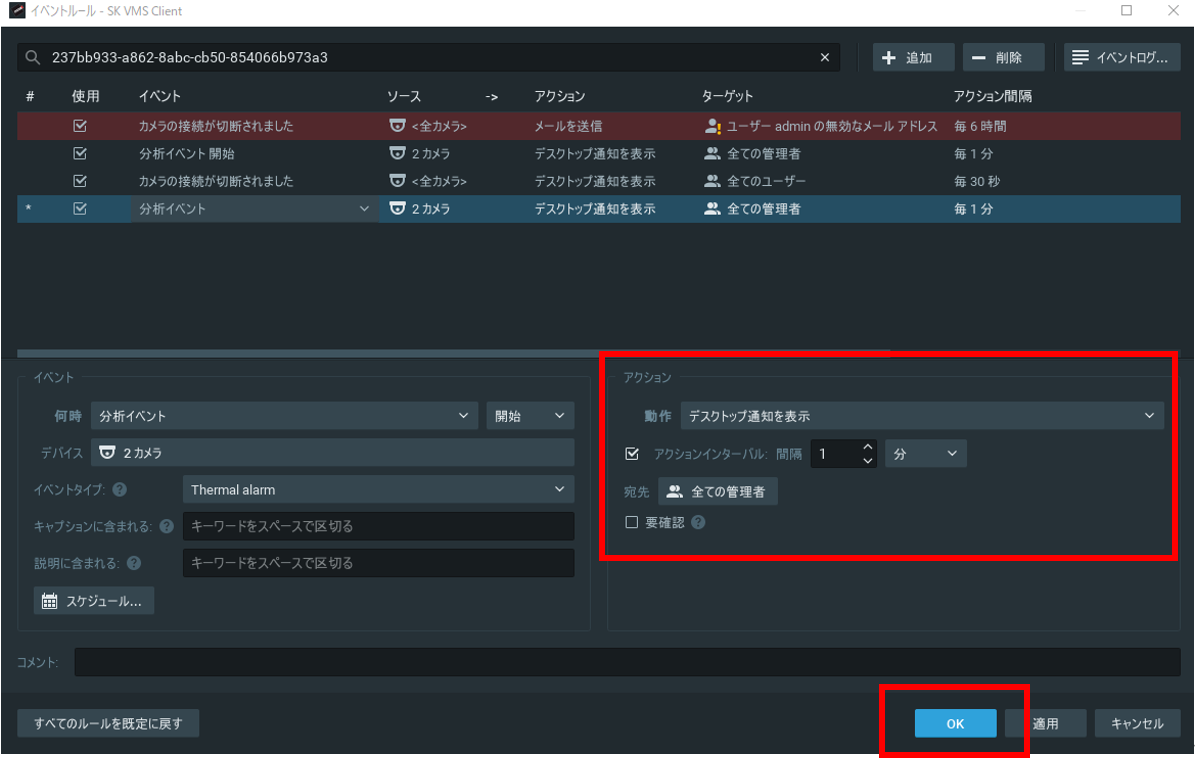The width and height of the screenshot is (1195, 762).
Task: Click the help icon next to イベントタイプ
Action: (x=120, y=489)
